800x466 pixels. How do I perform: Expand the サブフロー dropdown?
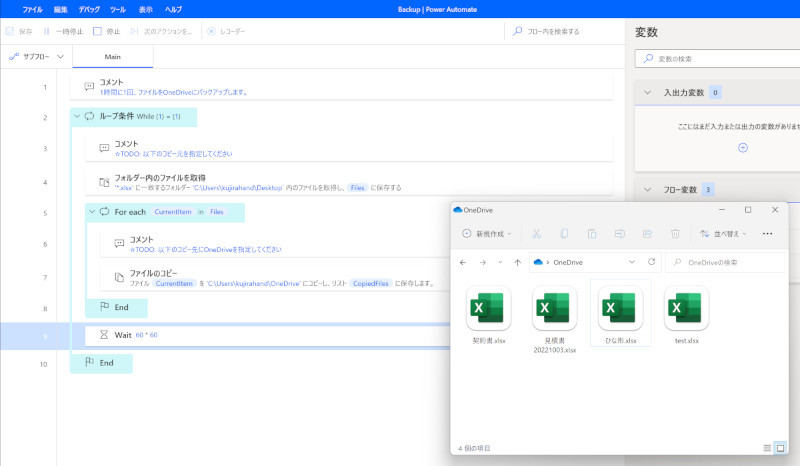pyautogui.click(x=36, y=56)
